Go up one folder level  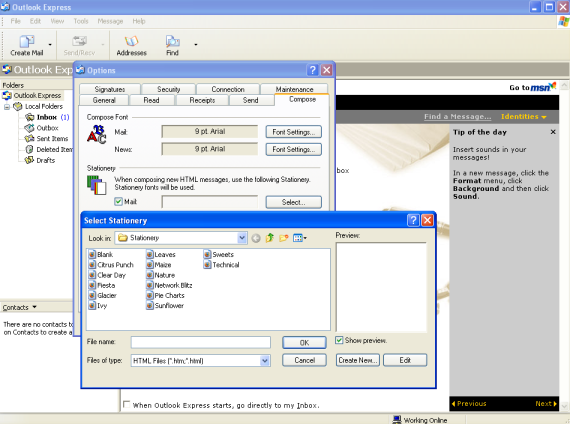click(270, 238)
